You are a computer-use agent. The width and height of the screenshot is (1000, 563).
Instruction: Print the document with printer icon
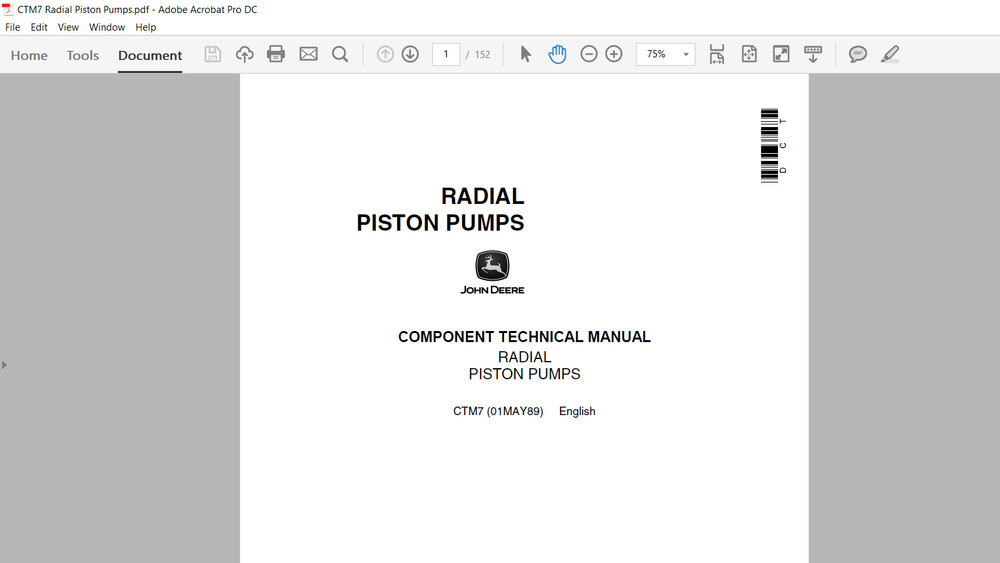276,54
